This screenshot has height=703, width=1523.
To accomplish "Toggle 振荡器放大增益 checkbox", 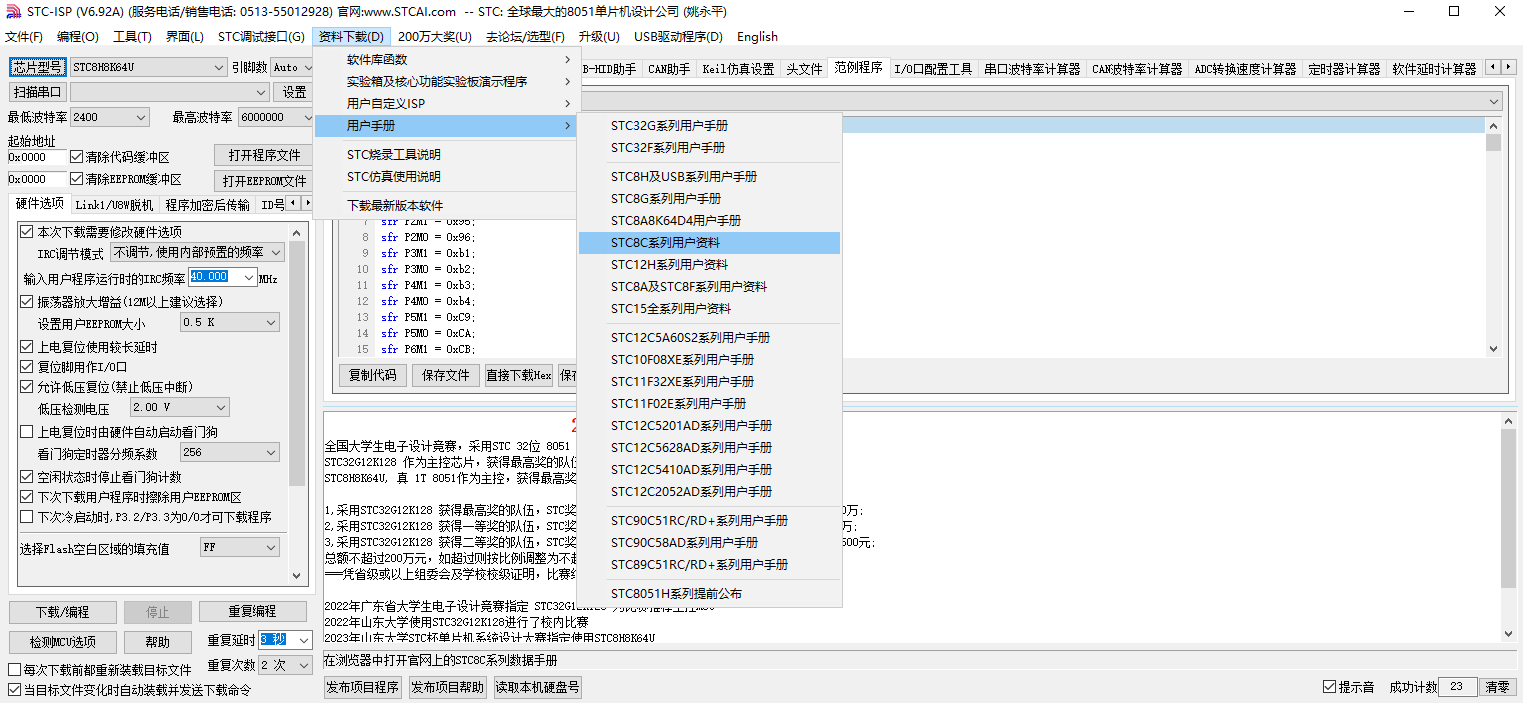I will point(27,301).
